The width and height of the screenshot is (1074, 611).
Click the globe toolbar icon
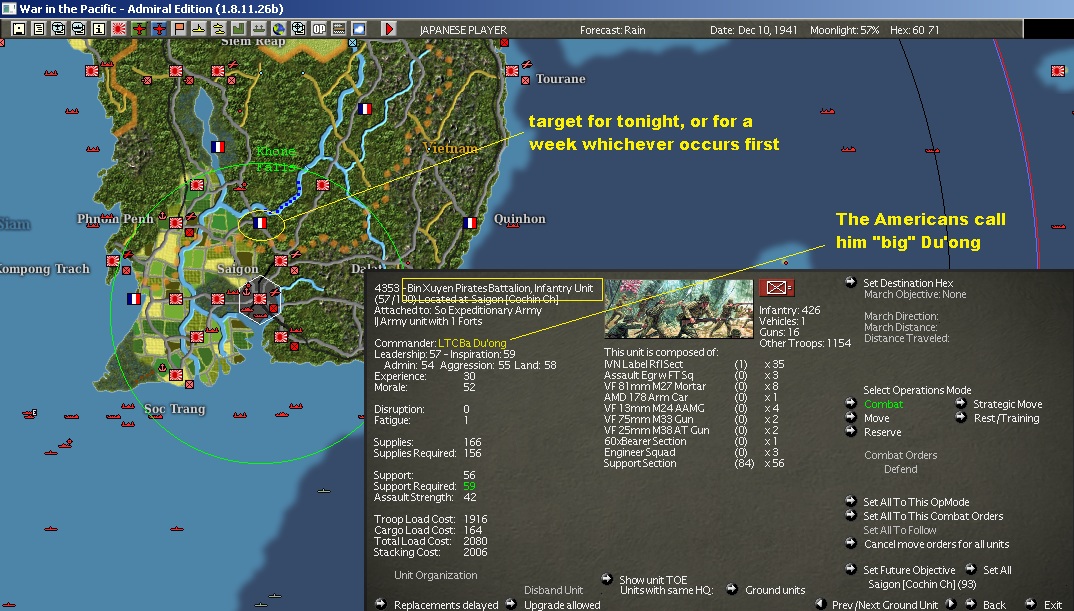tap(279, 29)
